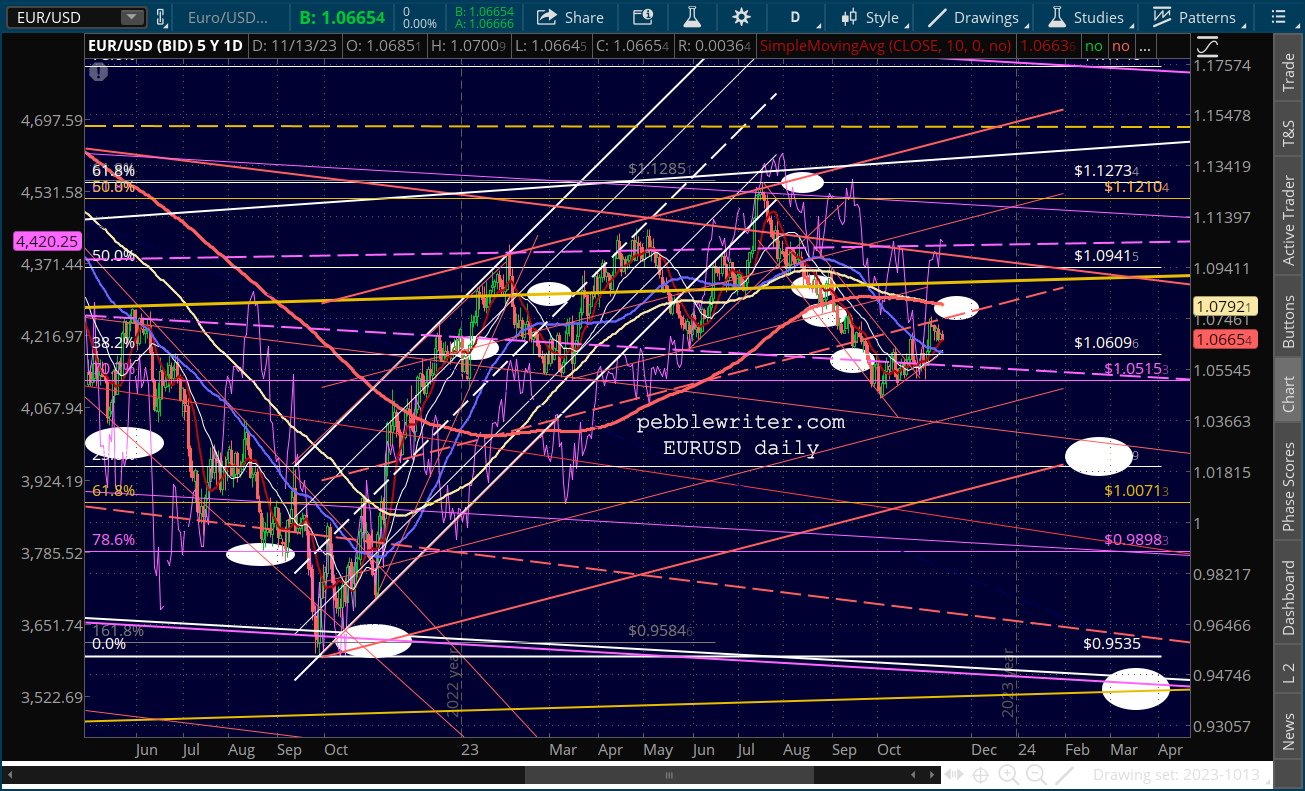Open the news/events calendar icon
The width and height of the screenshot is (1305, 791).
tap(645, 17)
